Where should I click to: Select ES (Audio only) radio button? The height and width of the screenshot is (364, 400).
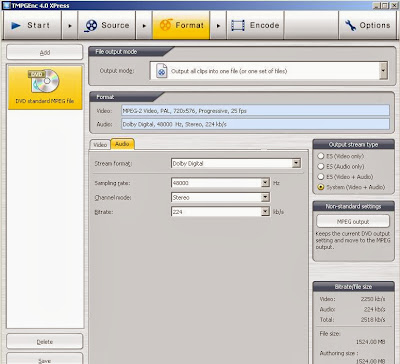click(321, 166)
